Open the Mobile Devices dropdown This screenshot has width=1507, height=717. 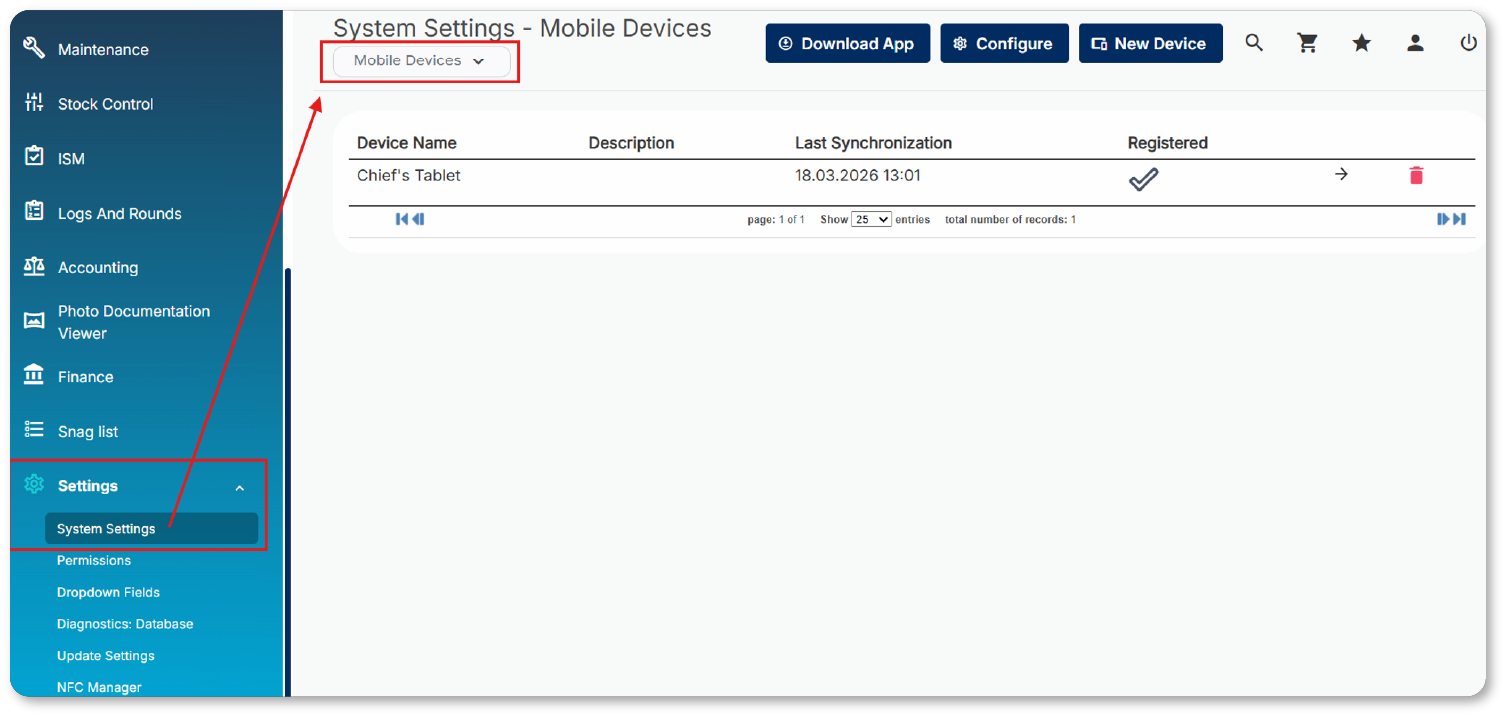pyautogui.click(x=421, y=61)
